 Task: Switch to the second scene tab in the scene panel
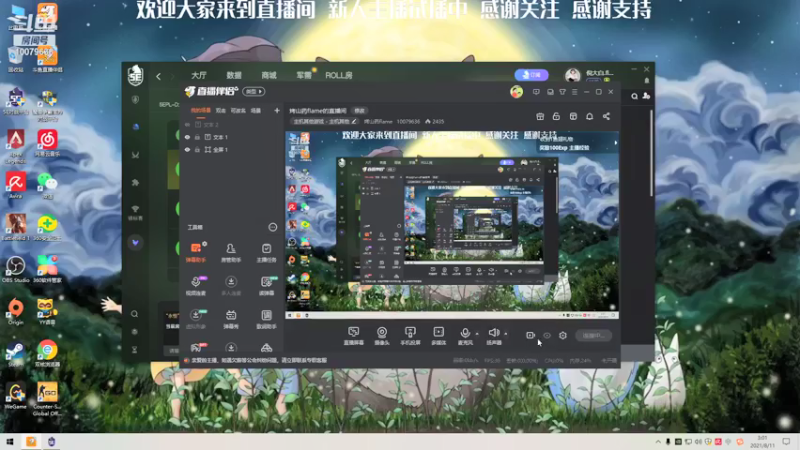tap(220, 110)
